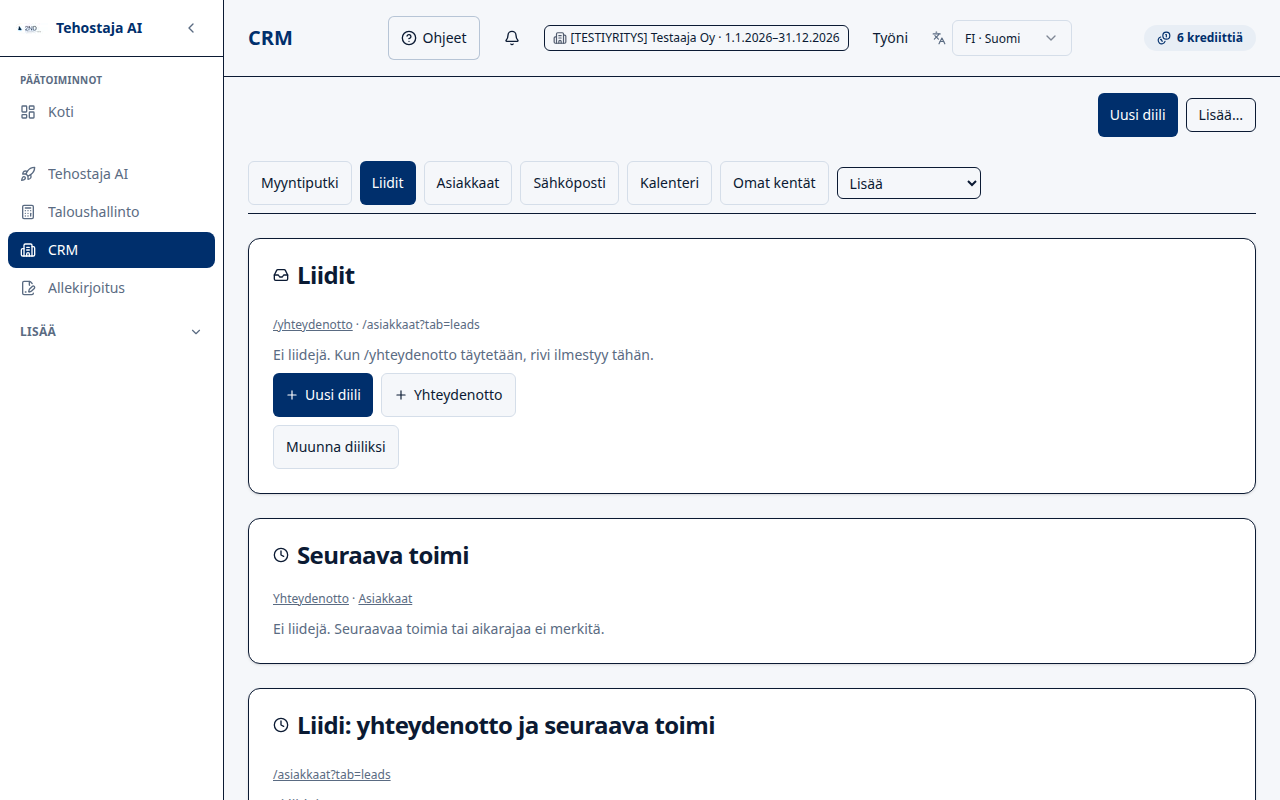Follow the /yhteydenotto link under Liidit
Viewport: 1280px width, 800px height.
pos(313,325)
